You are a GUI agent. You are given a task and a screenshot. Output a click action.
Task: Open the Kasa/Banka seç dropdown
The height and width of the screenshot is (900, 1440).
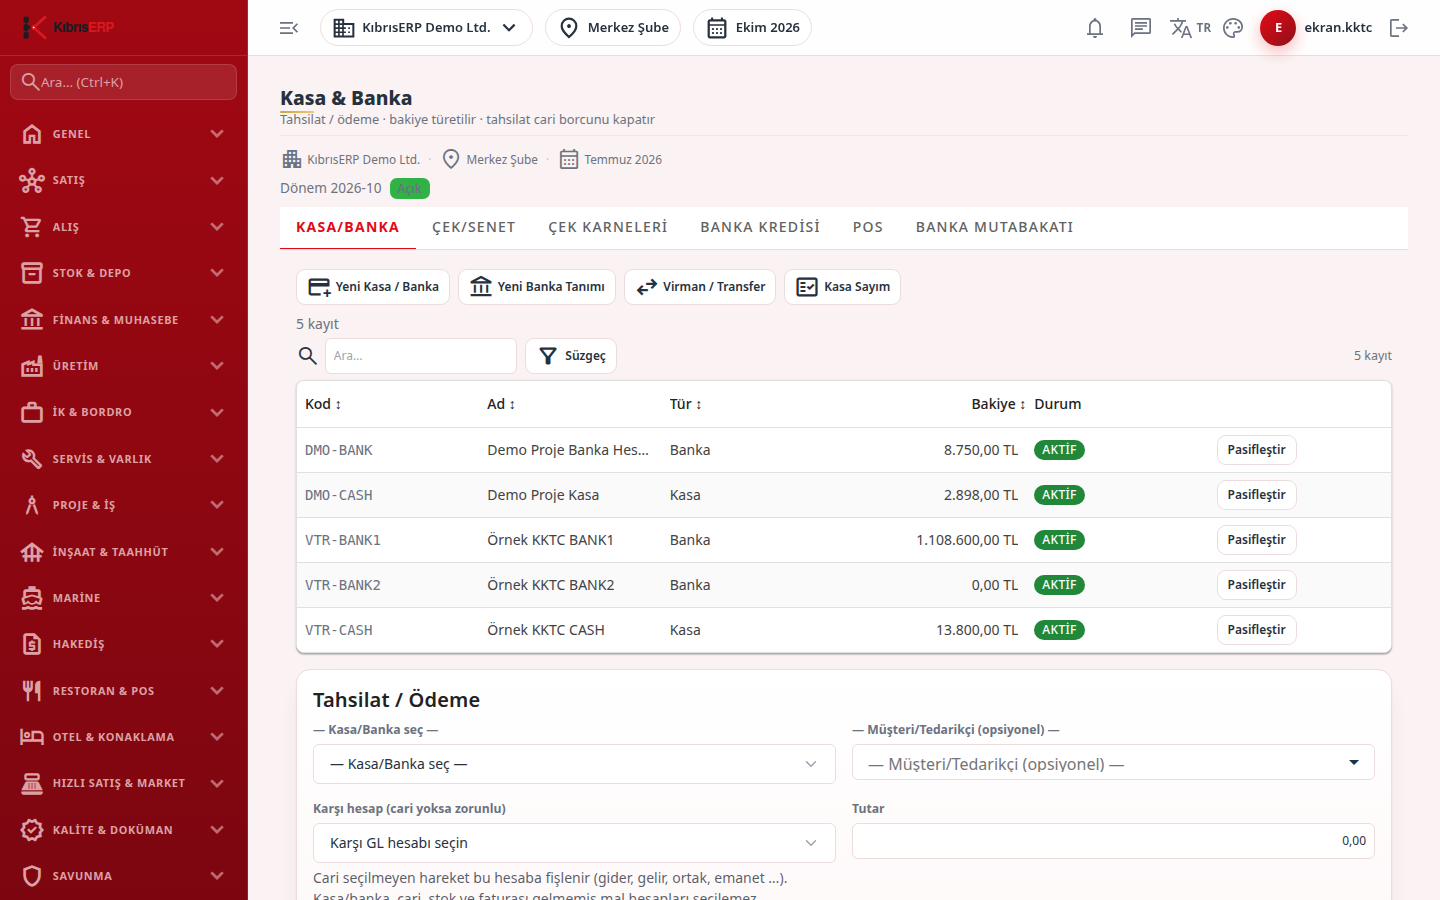click(x=574, y=764)
